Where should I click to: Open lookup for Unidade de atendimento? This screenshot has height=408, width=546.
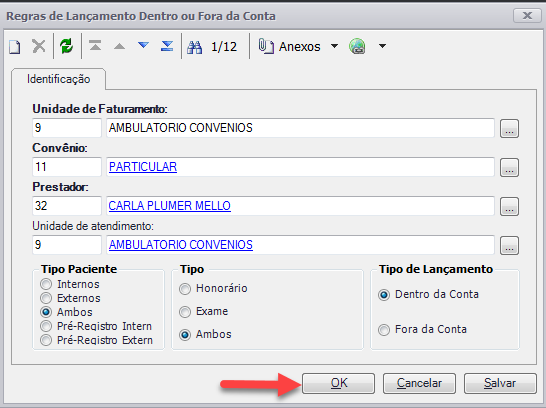[x=509, y=245]
